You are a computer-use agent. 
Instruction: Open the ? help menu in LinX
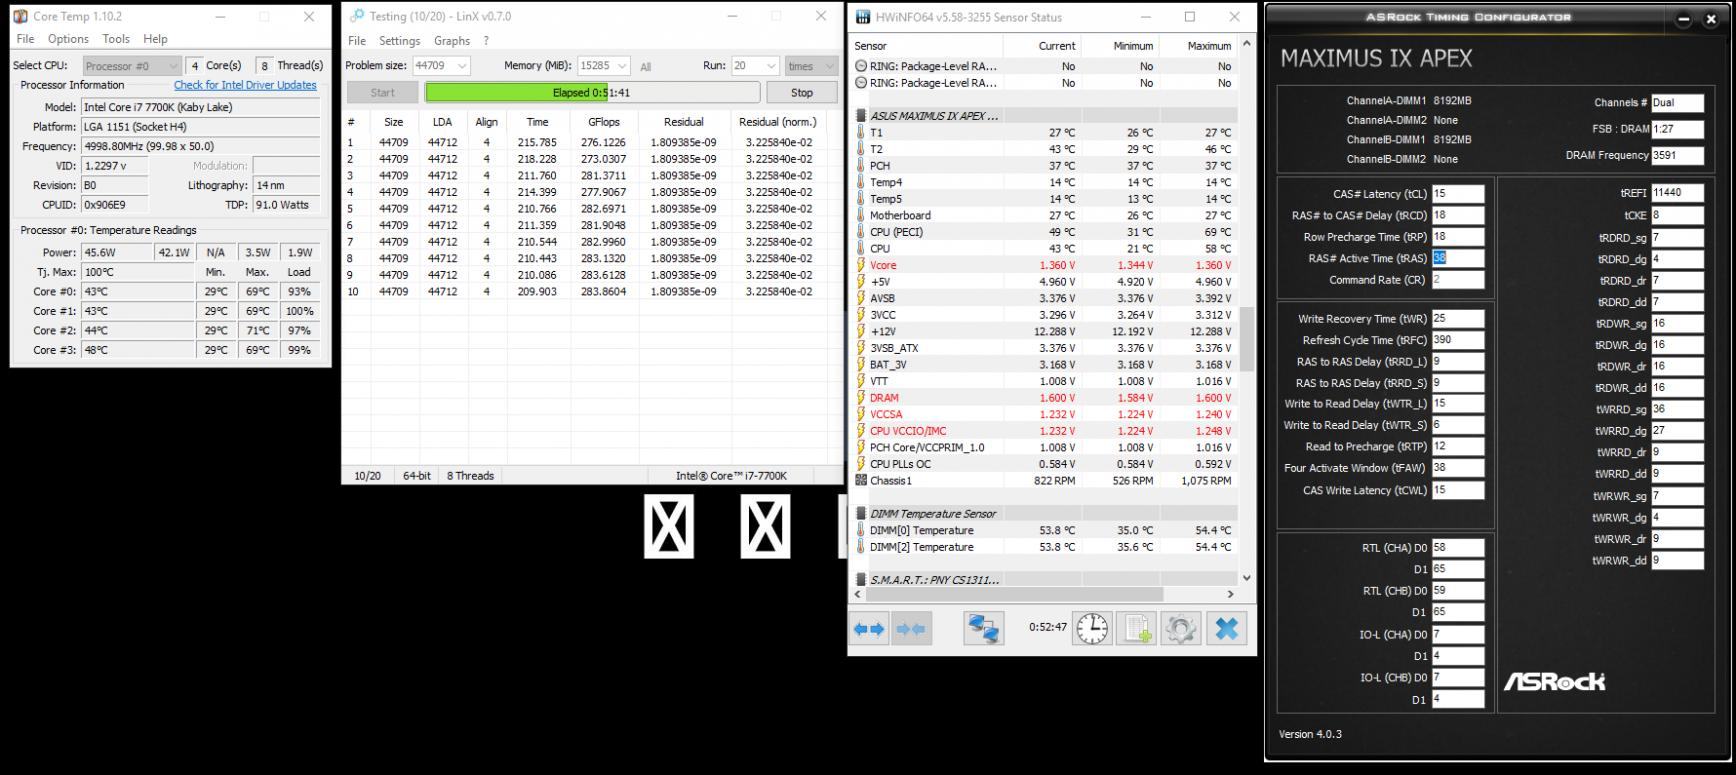point(486,41)
